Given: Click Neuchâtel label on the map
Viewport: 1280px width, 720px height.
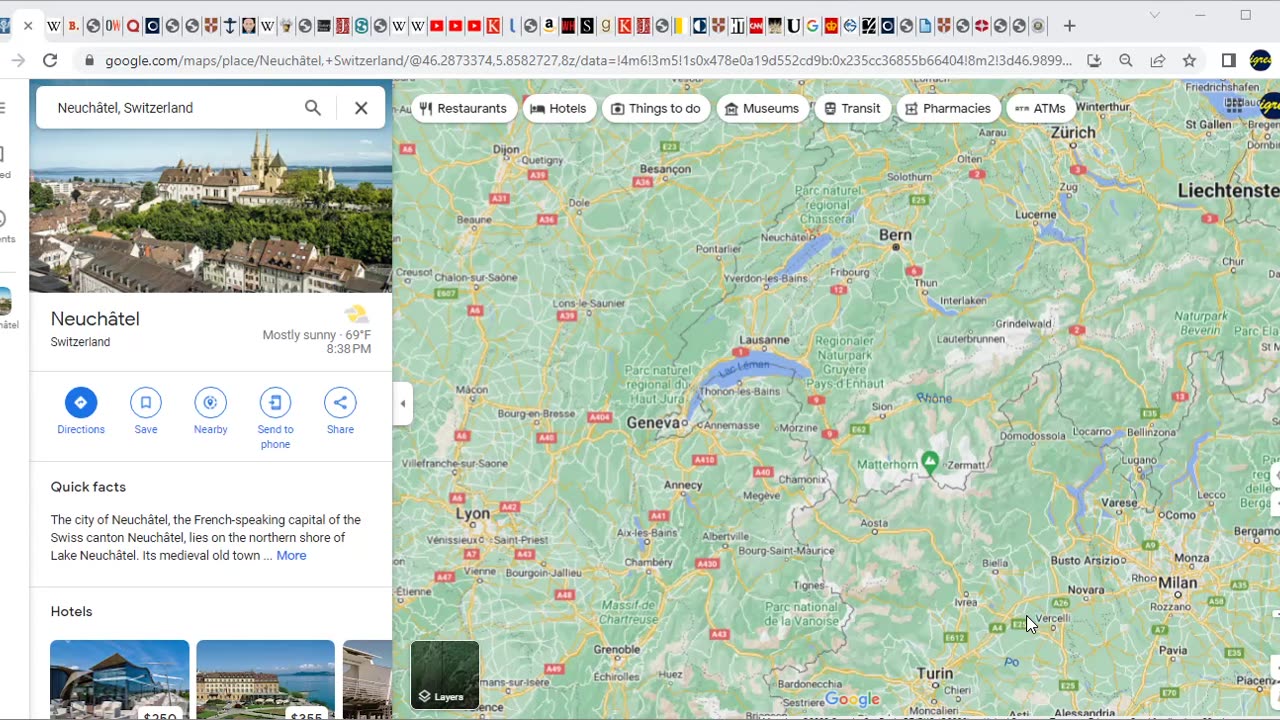Looking at the screenshot, I should point(787,237).
